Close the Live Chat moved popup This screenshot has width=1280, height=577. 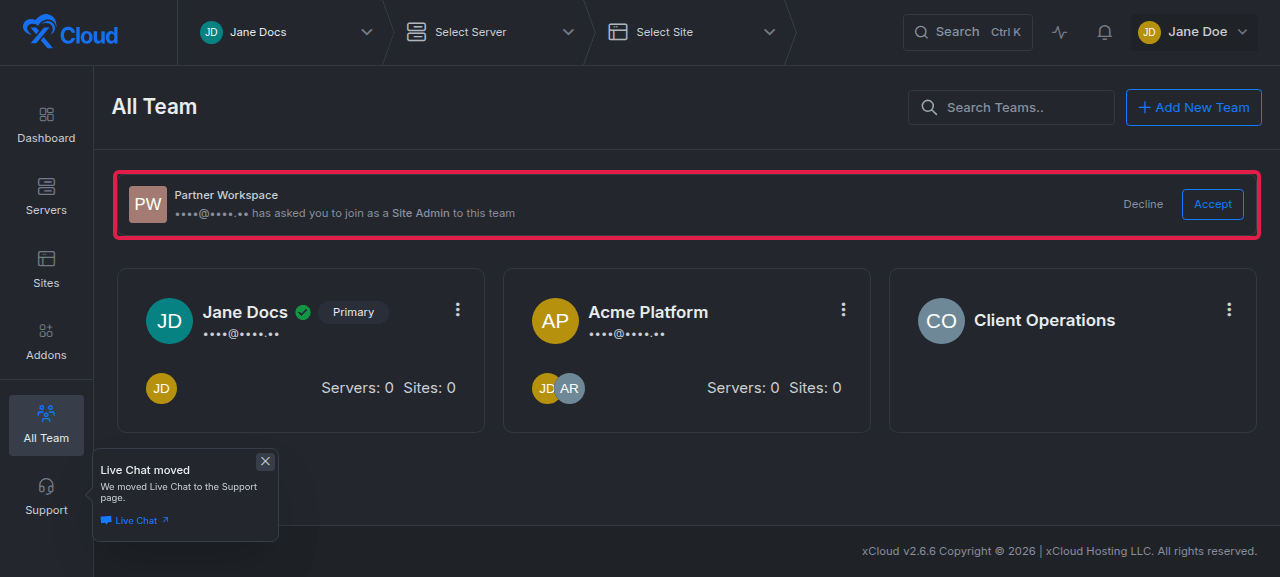pos(265,461)
